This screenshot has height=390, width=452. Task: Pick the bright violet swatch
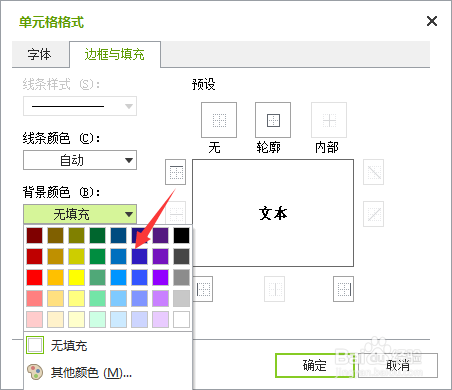coord(160,277)
